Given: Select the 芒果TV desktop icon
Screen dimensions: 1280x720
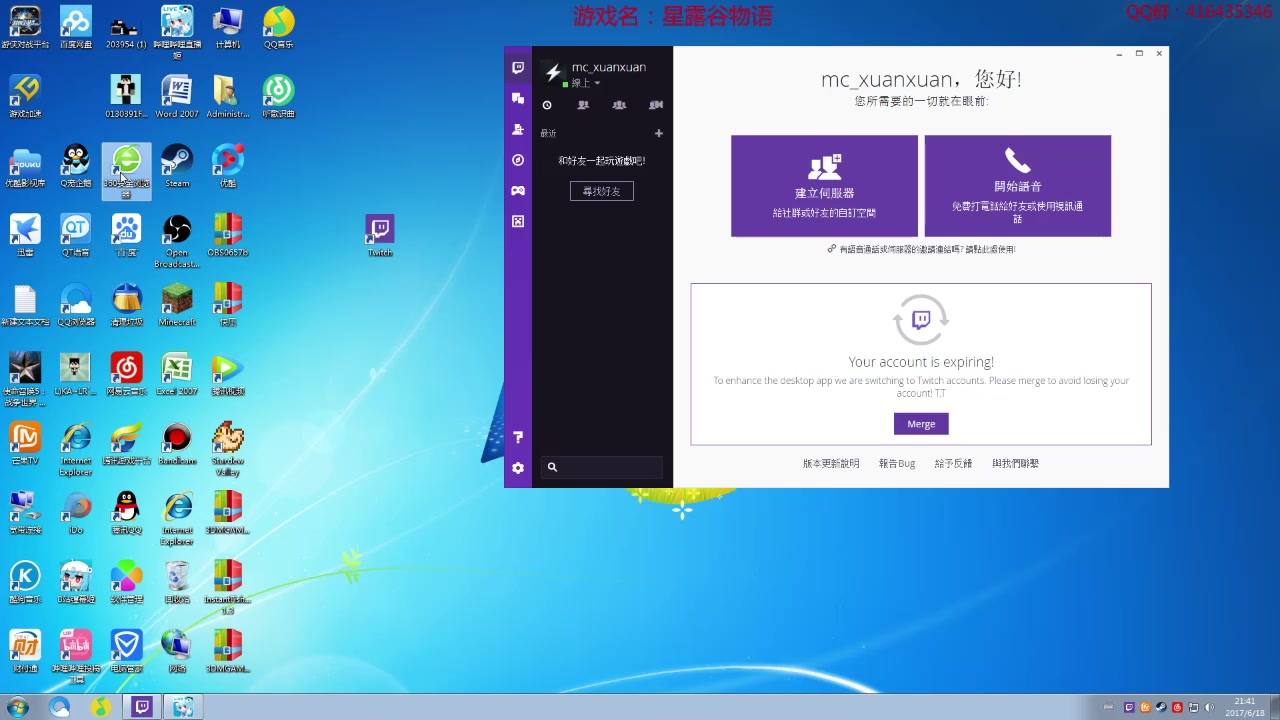Looking at the screenshot, I should pos(25,444).
